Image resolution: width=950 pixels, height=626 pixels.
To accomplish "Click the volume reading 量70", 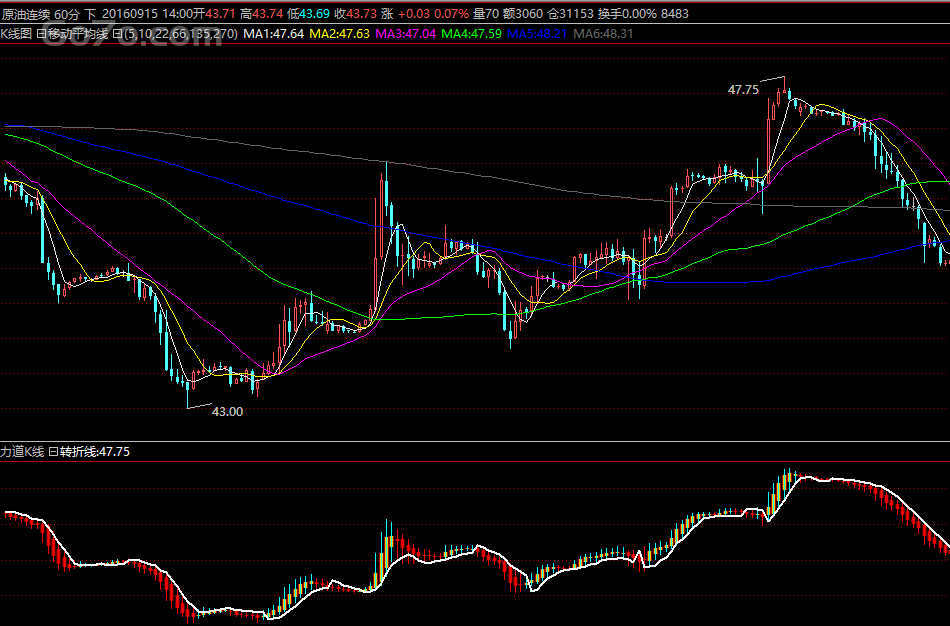I will point(487,13).
